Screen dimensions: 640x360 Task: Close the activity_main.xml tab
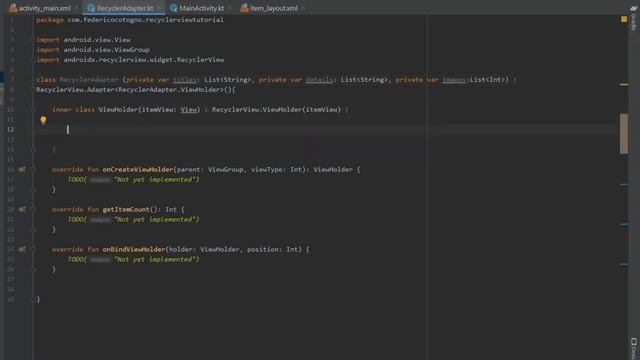click(x=76, y=8)
